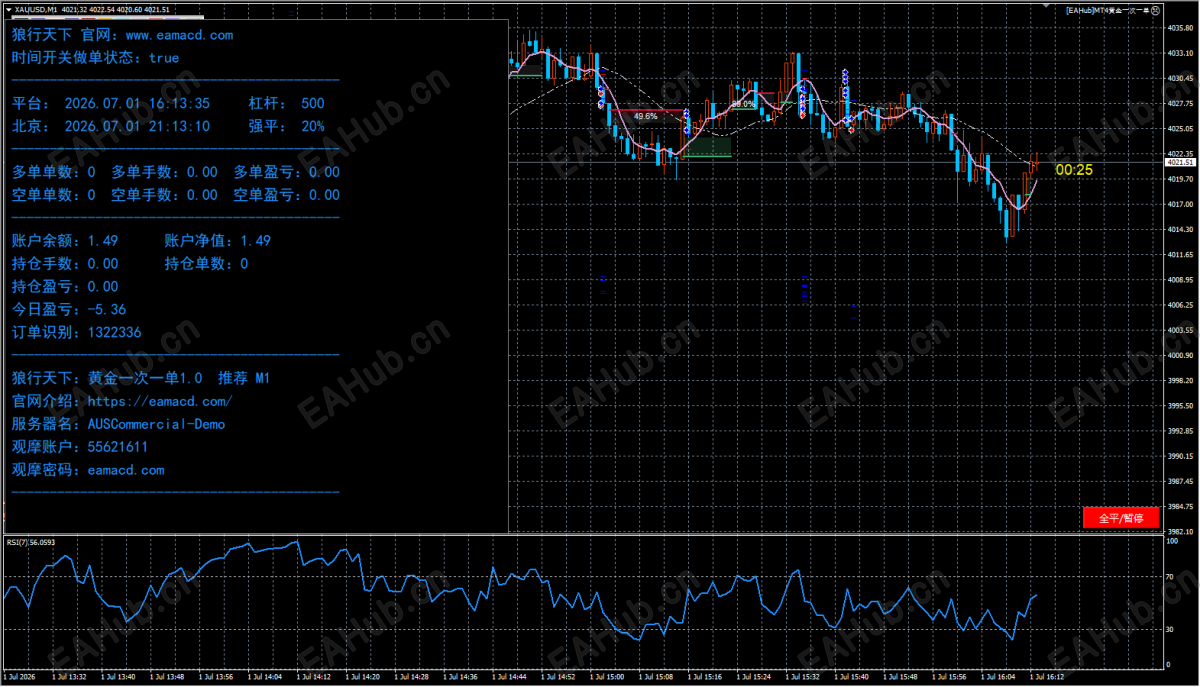Click the red 全平/暂停 button

coord(1121,518)
